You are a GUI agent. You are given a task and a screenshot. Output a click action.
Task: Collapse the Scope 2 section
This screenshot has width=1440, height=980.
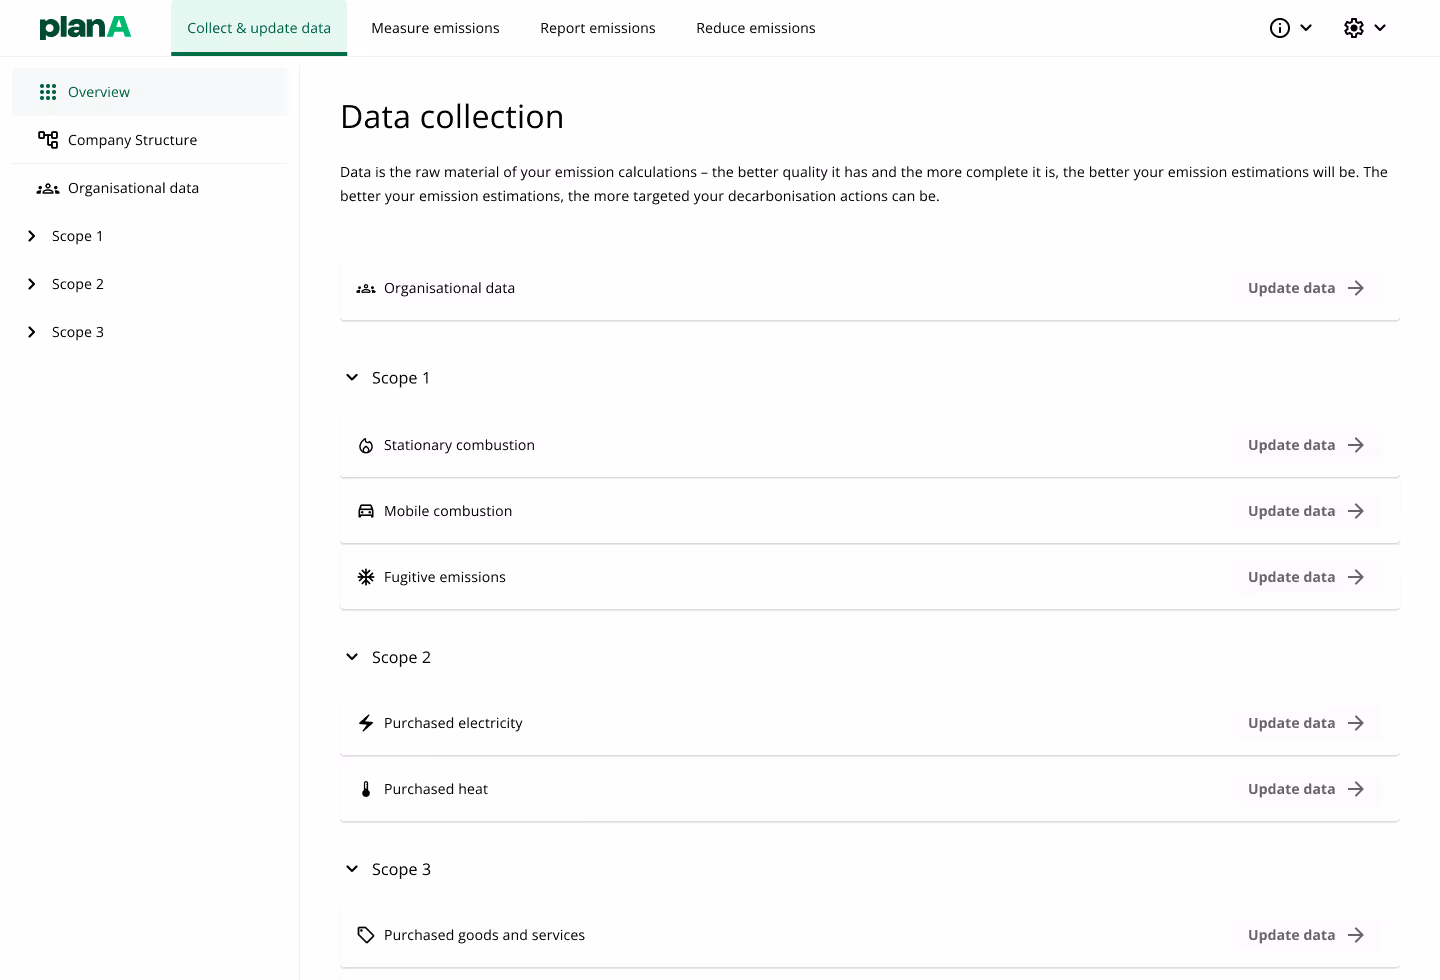(351, 657)
